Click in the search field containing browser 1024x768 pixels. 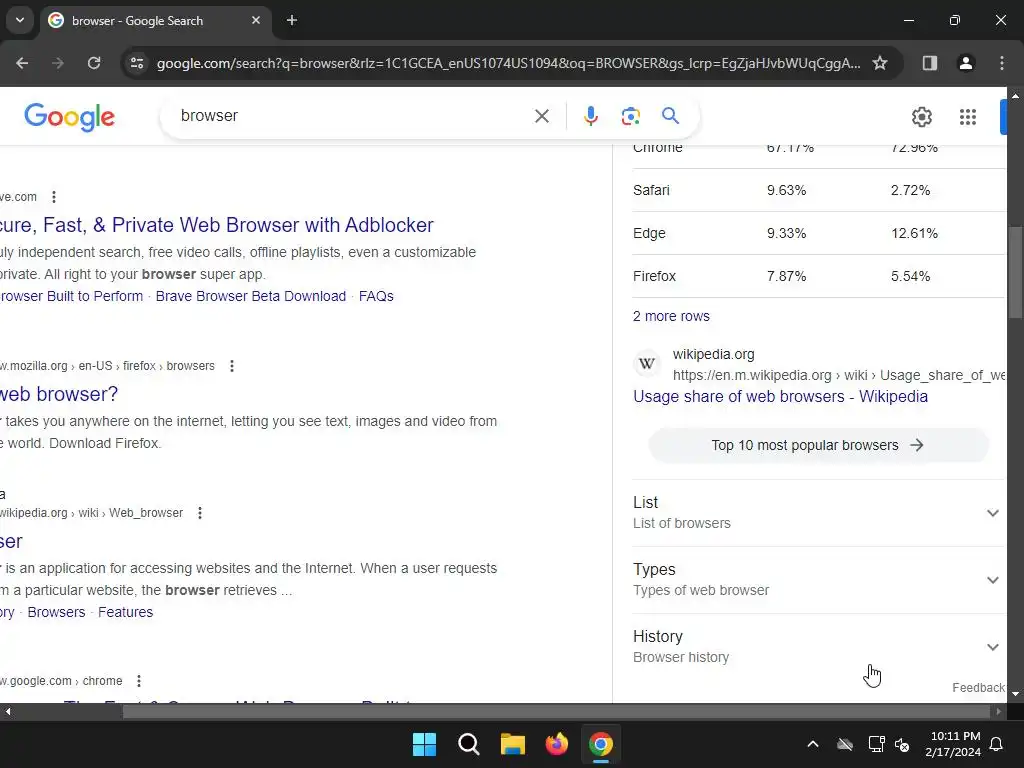(x=353, y=116)
